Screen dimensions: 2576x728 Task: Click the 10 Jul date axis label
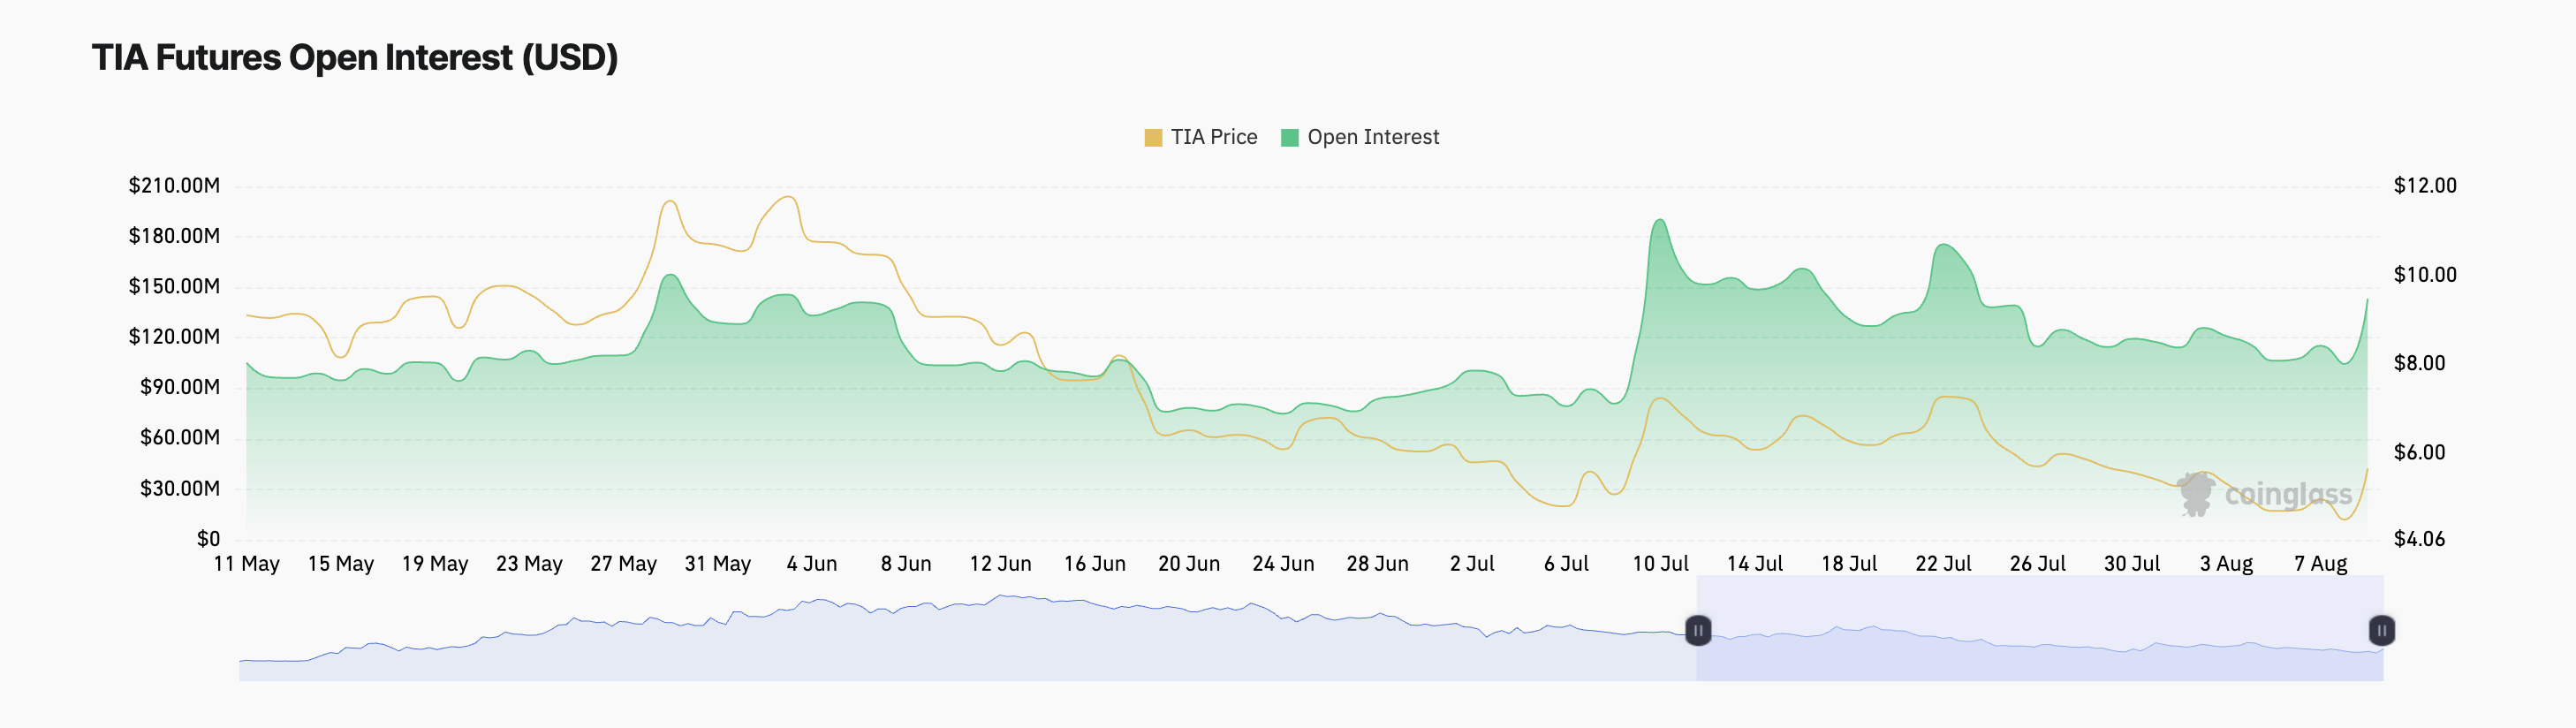[x=1660, y=564]
